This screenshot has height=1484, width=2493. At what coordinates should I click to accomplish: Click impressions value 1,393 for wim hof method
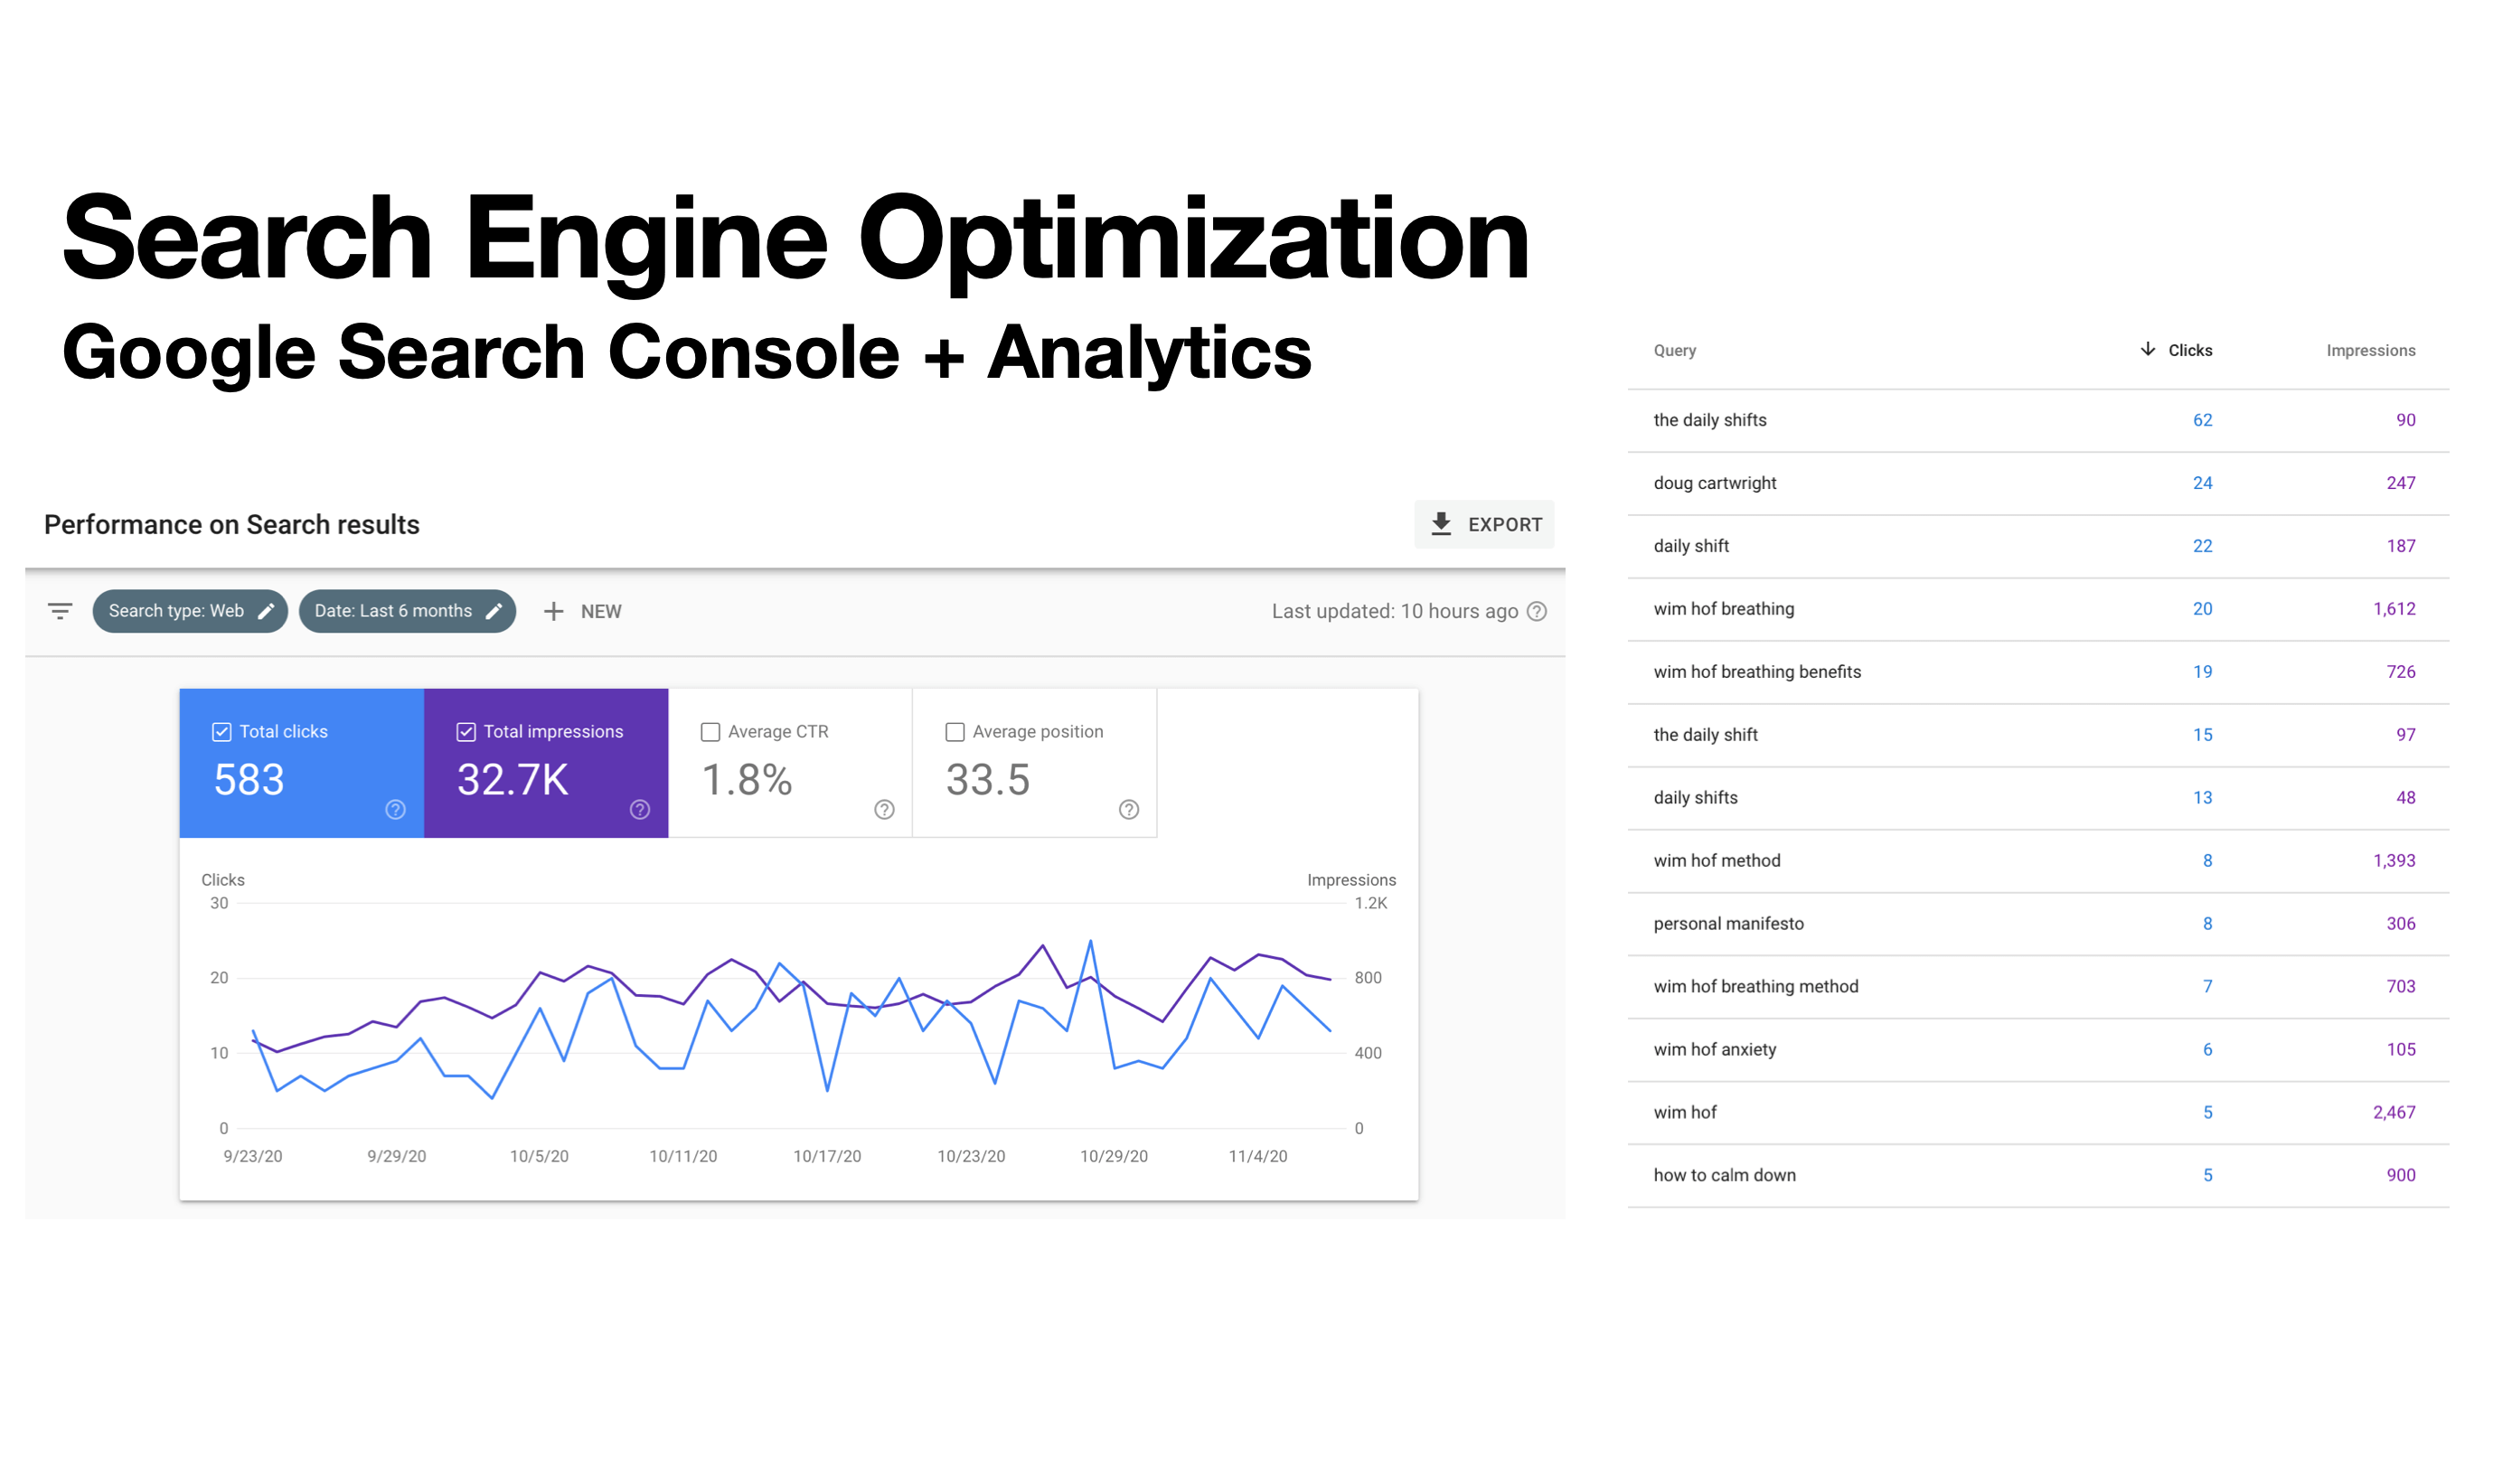click(2394, 861)
